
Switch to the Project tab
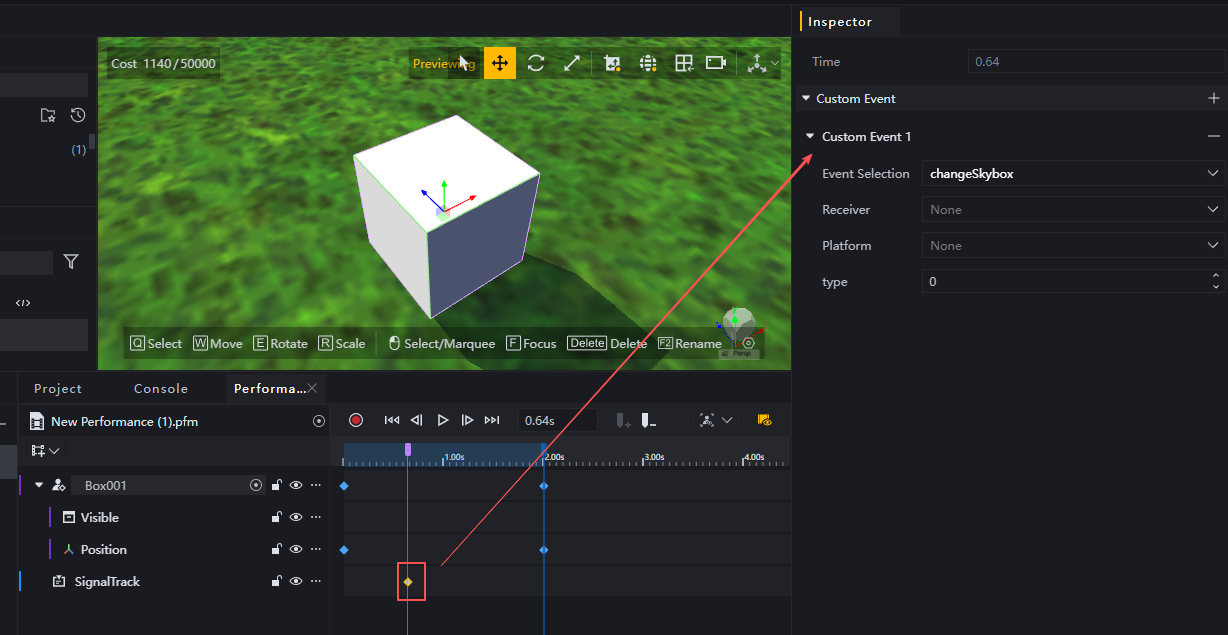point(58,389)
